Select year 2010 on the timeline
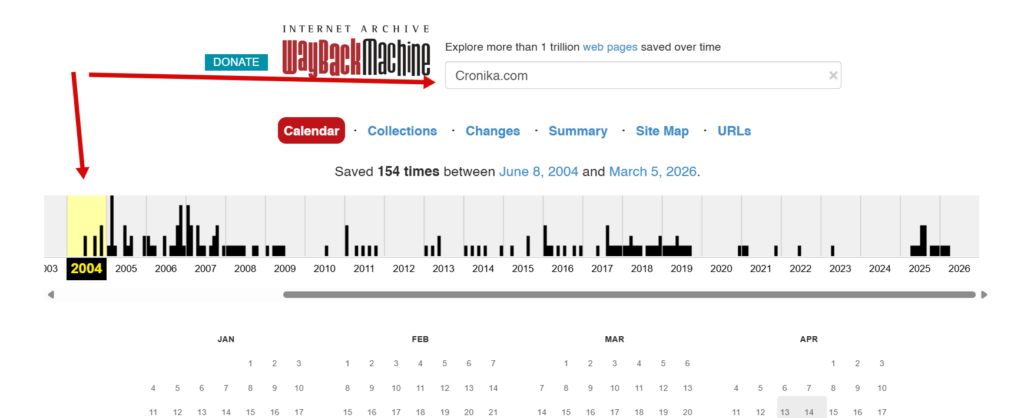 325,268
